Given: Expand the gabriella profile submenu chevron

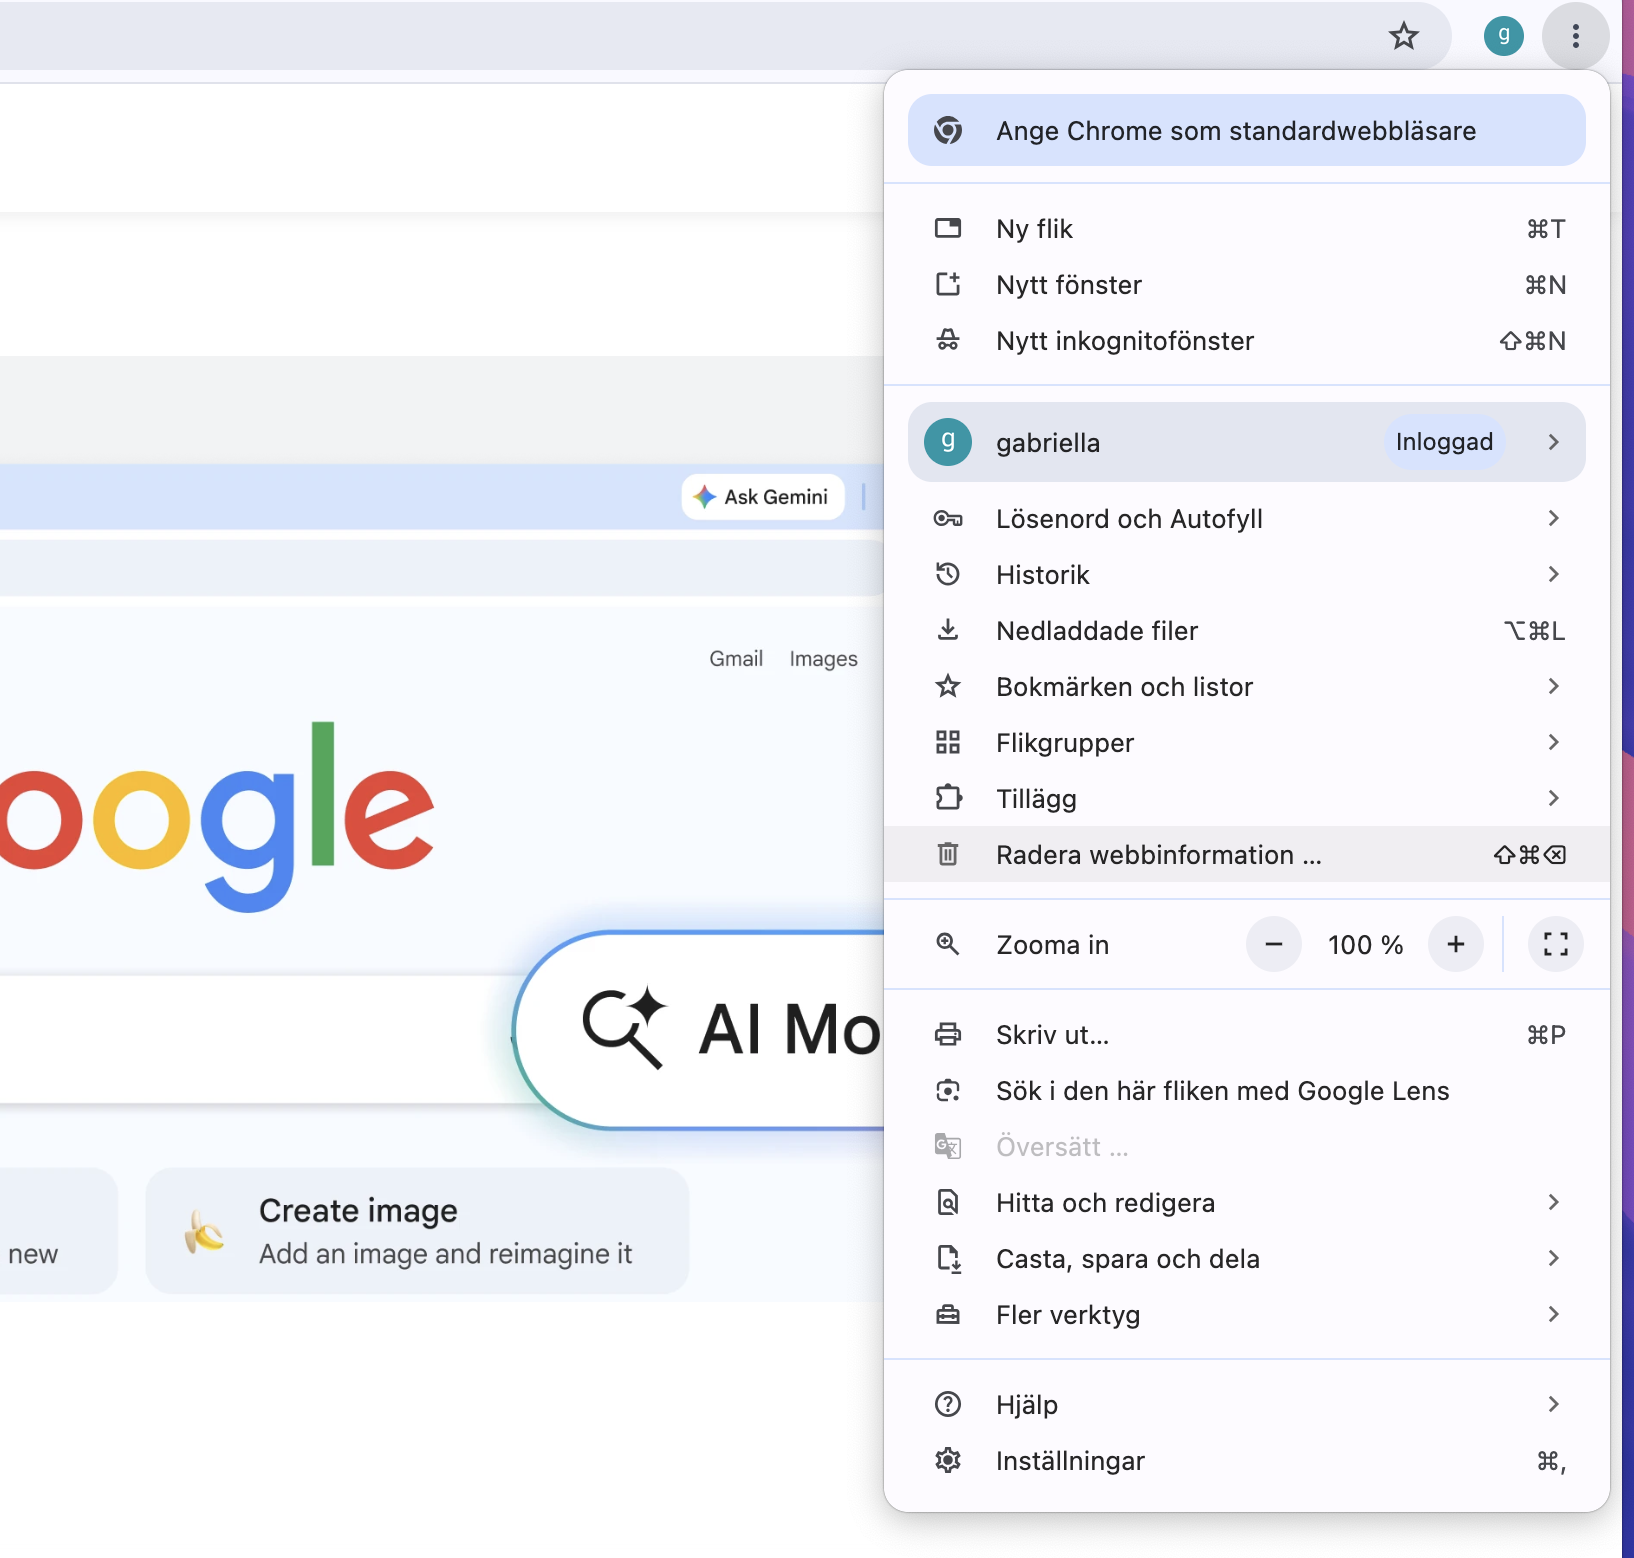Looking at the screenshot, I should 1553,442.
